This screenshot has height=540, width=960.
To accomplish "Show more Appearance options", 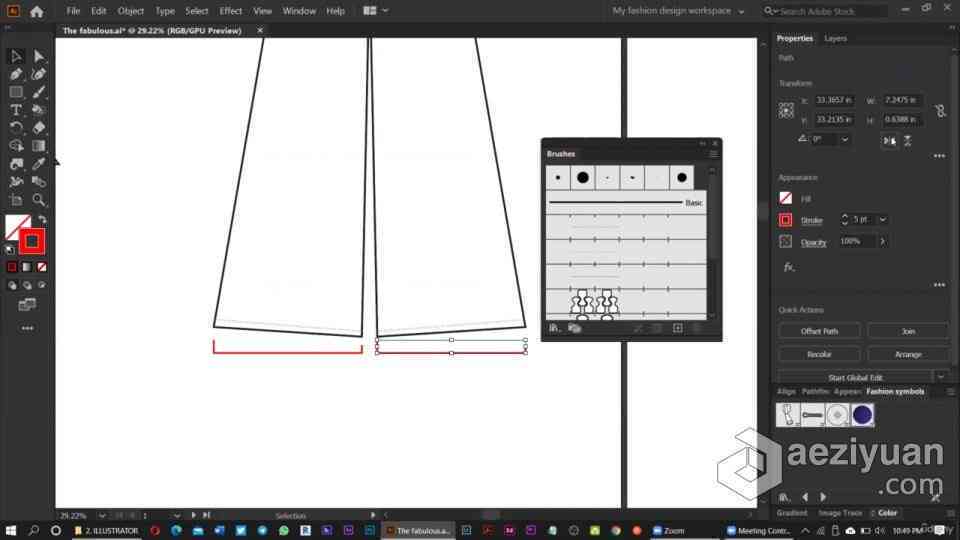I will point(939,285).
